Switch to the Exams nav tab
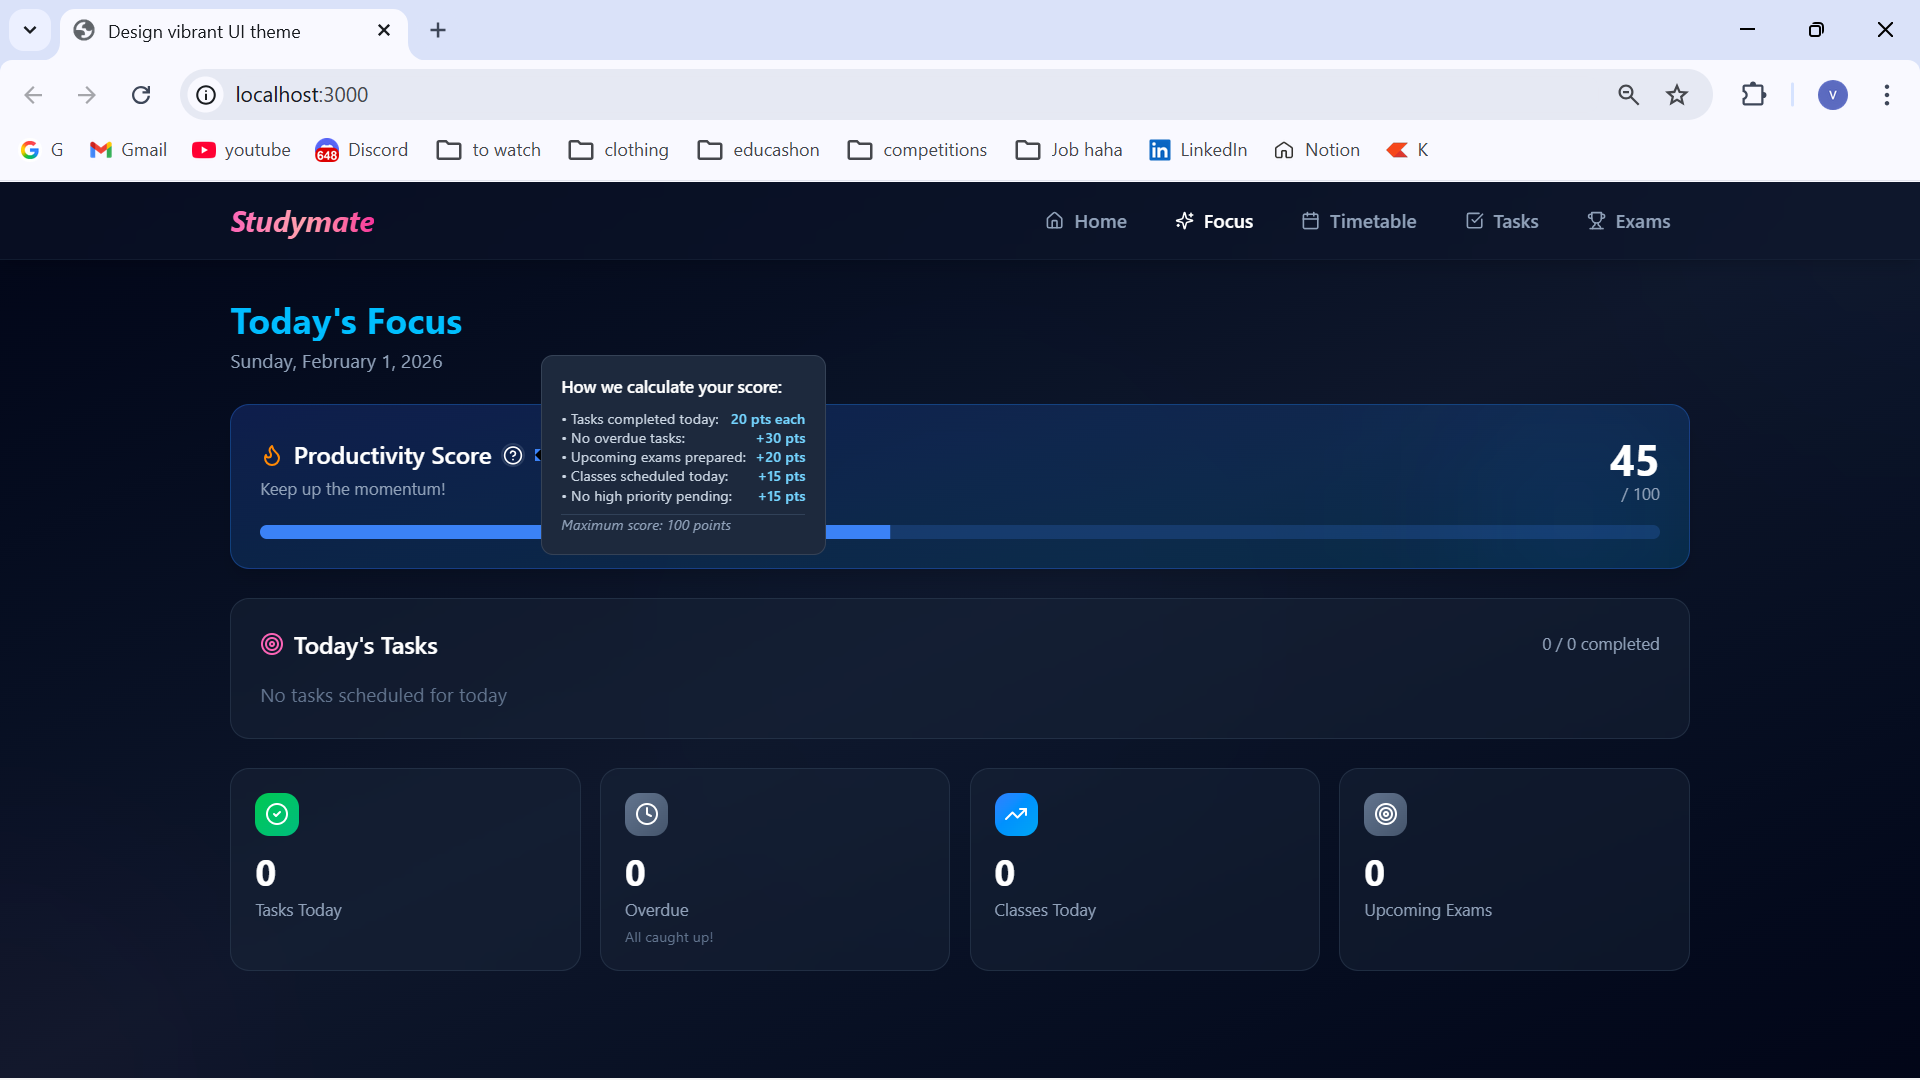 point(1628,221)
